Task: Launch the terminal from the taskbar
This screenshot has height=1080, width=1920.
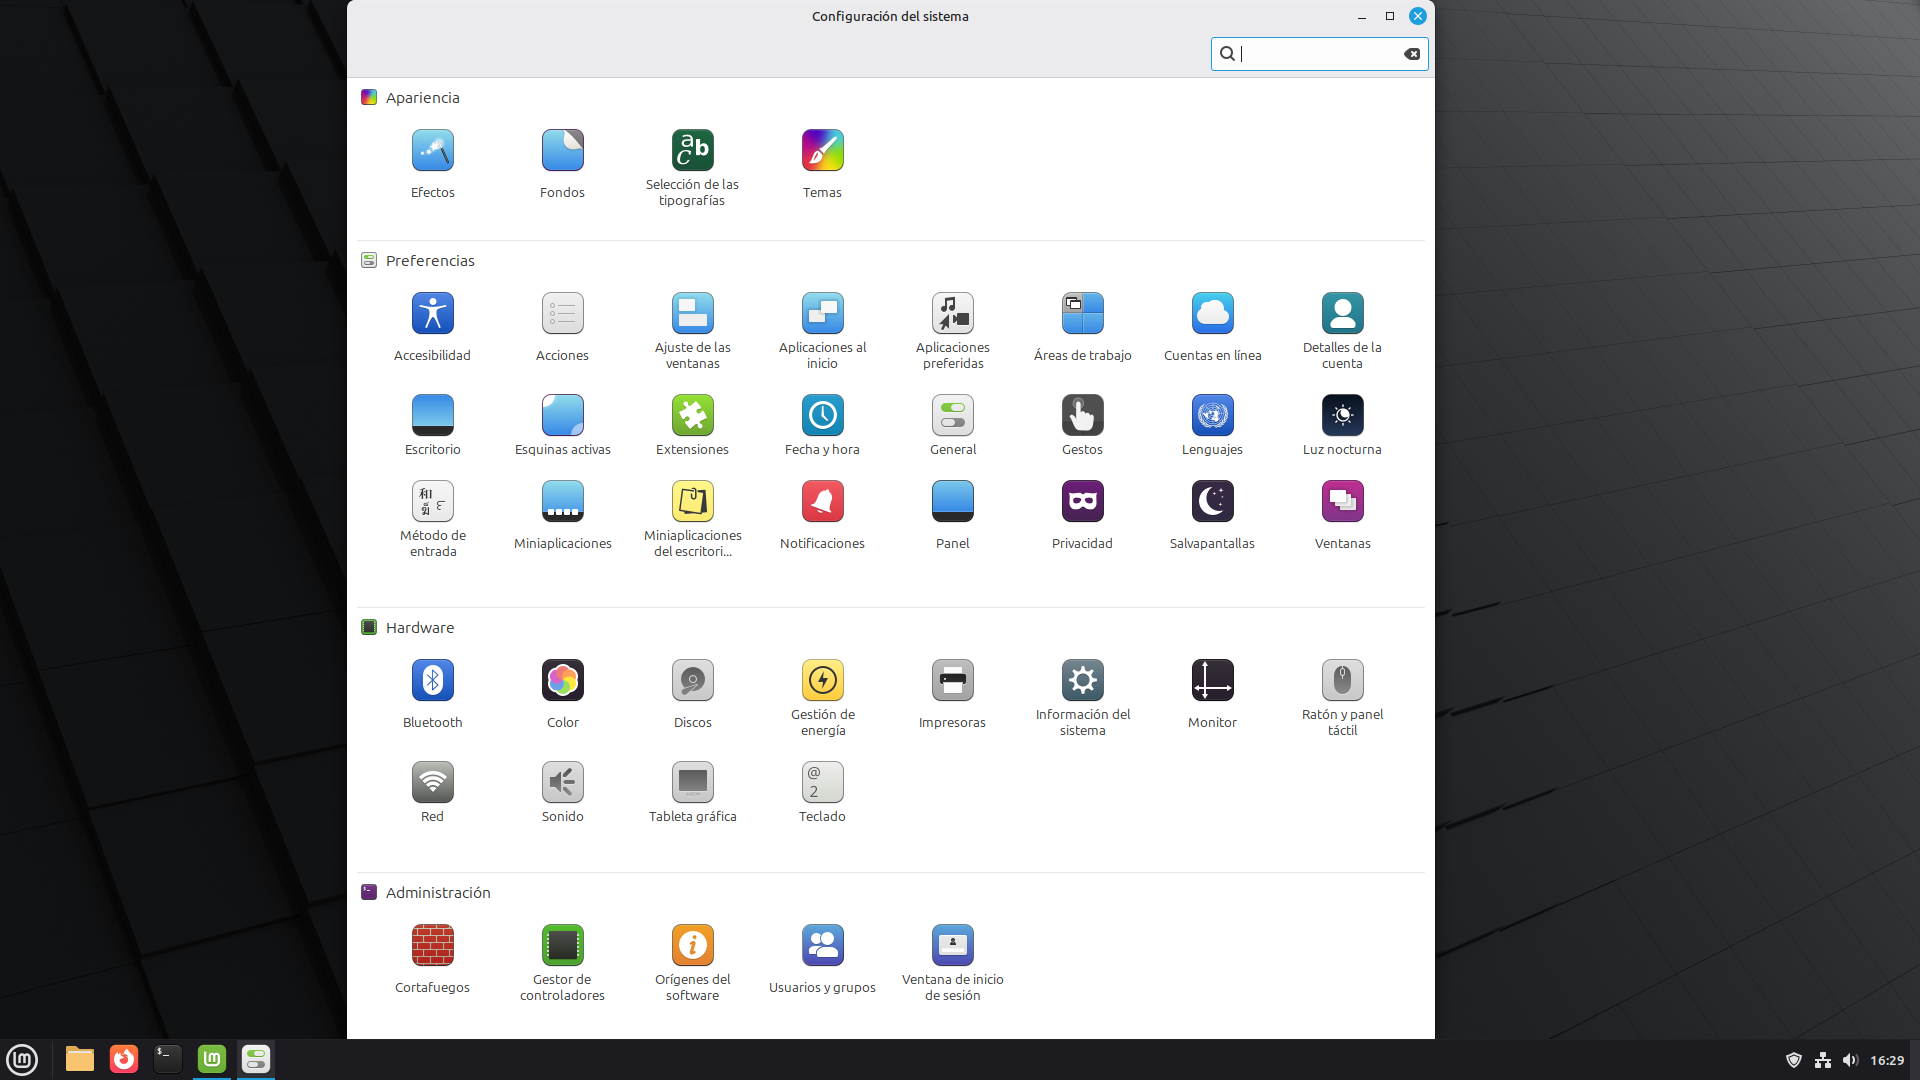Action: click(x=168, y=1059)
